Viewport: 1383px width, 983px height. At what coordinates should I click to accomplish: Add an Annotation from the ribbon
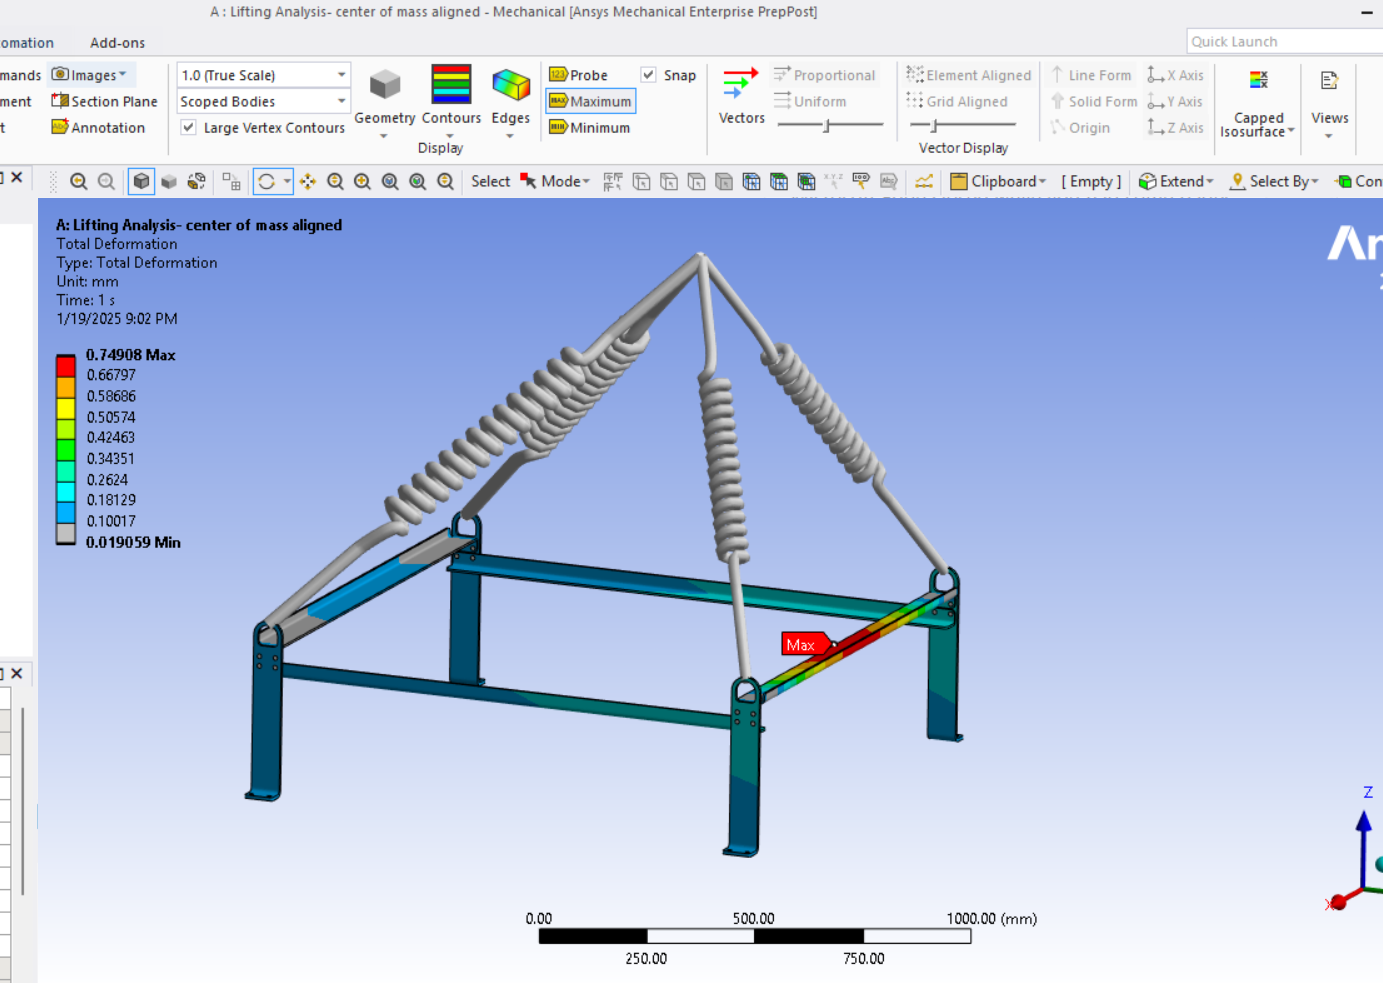tap(98, 127)
